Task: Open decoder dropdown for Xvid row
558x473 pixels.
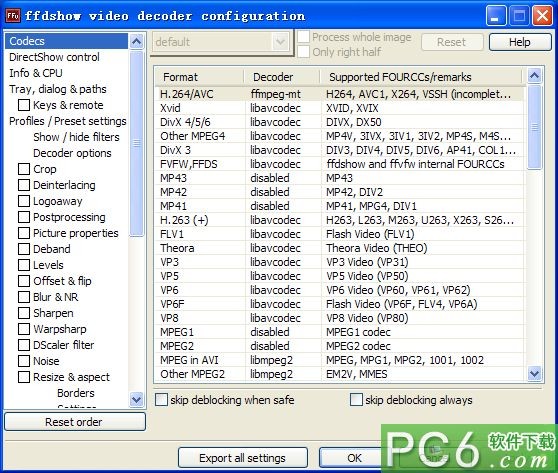Action: pyautogui.click(x=283, y=108)
